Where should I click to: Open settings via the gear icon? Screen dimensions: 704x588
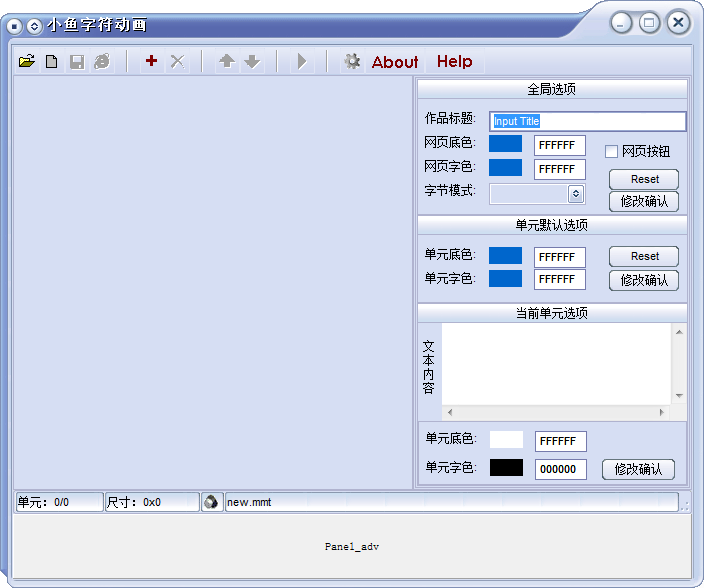(x=352, y=62)
